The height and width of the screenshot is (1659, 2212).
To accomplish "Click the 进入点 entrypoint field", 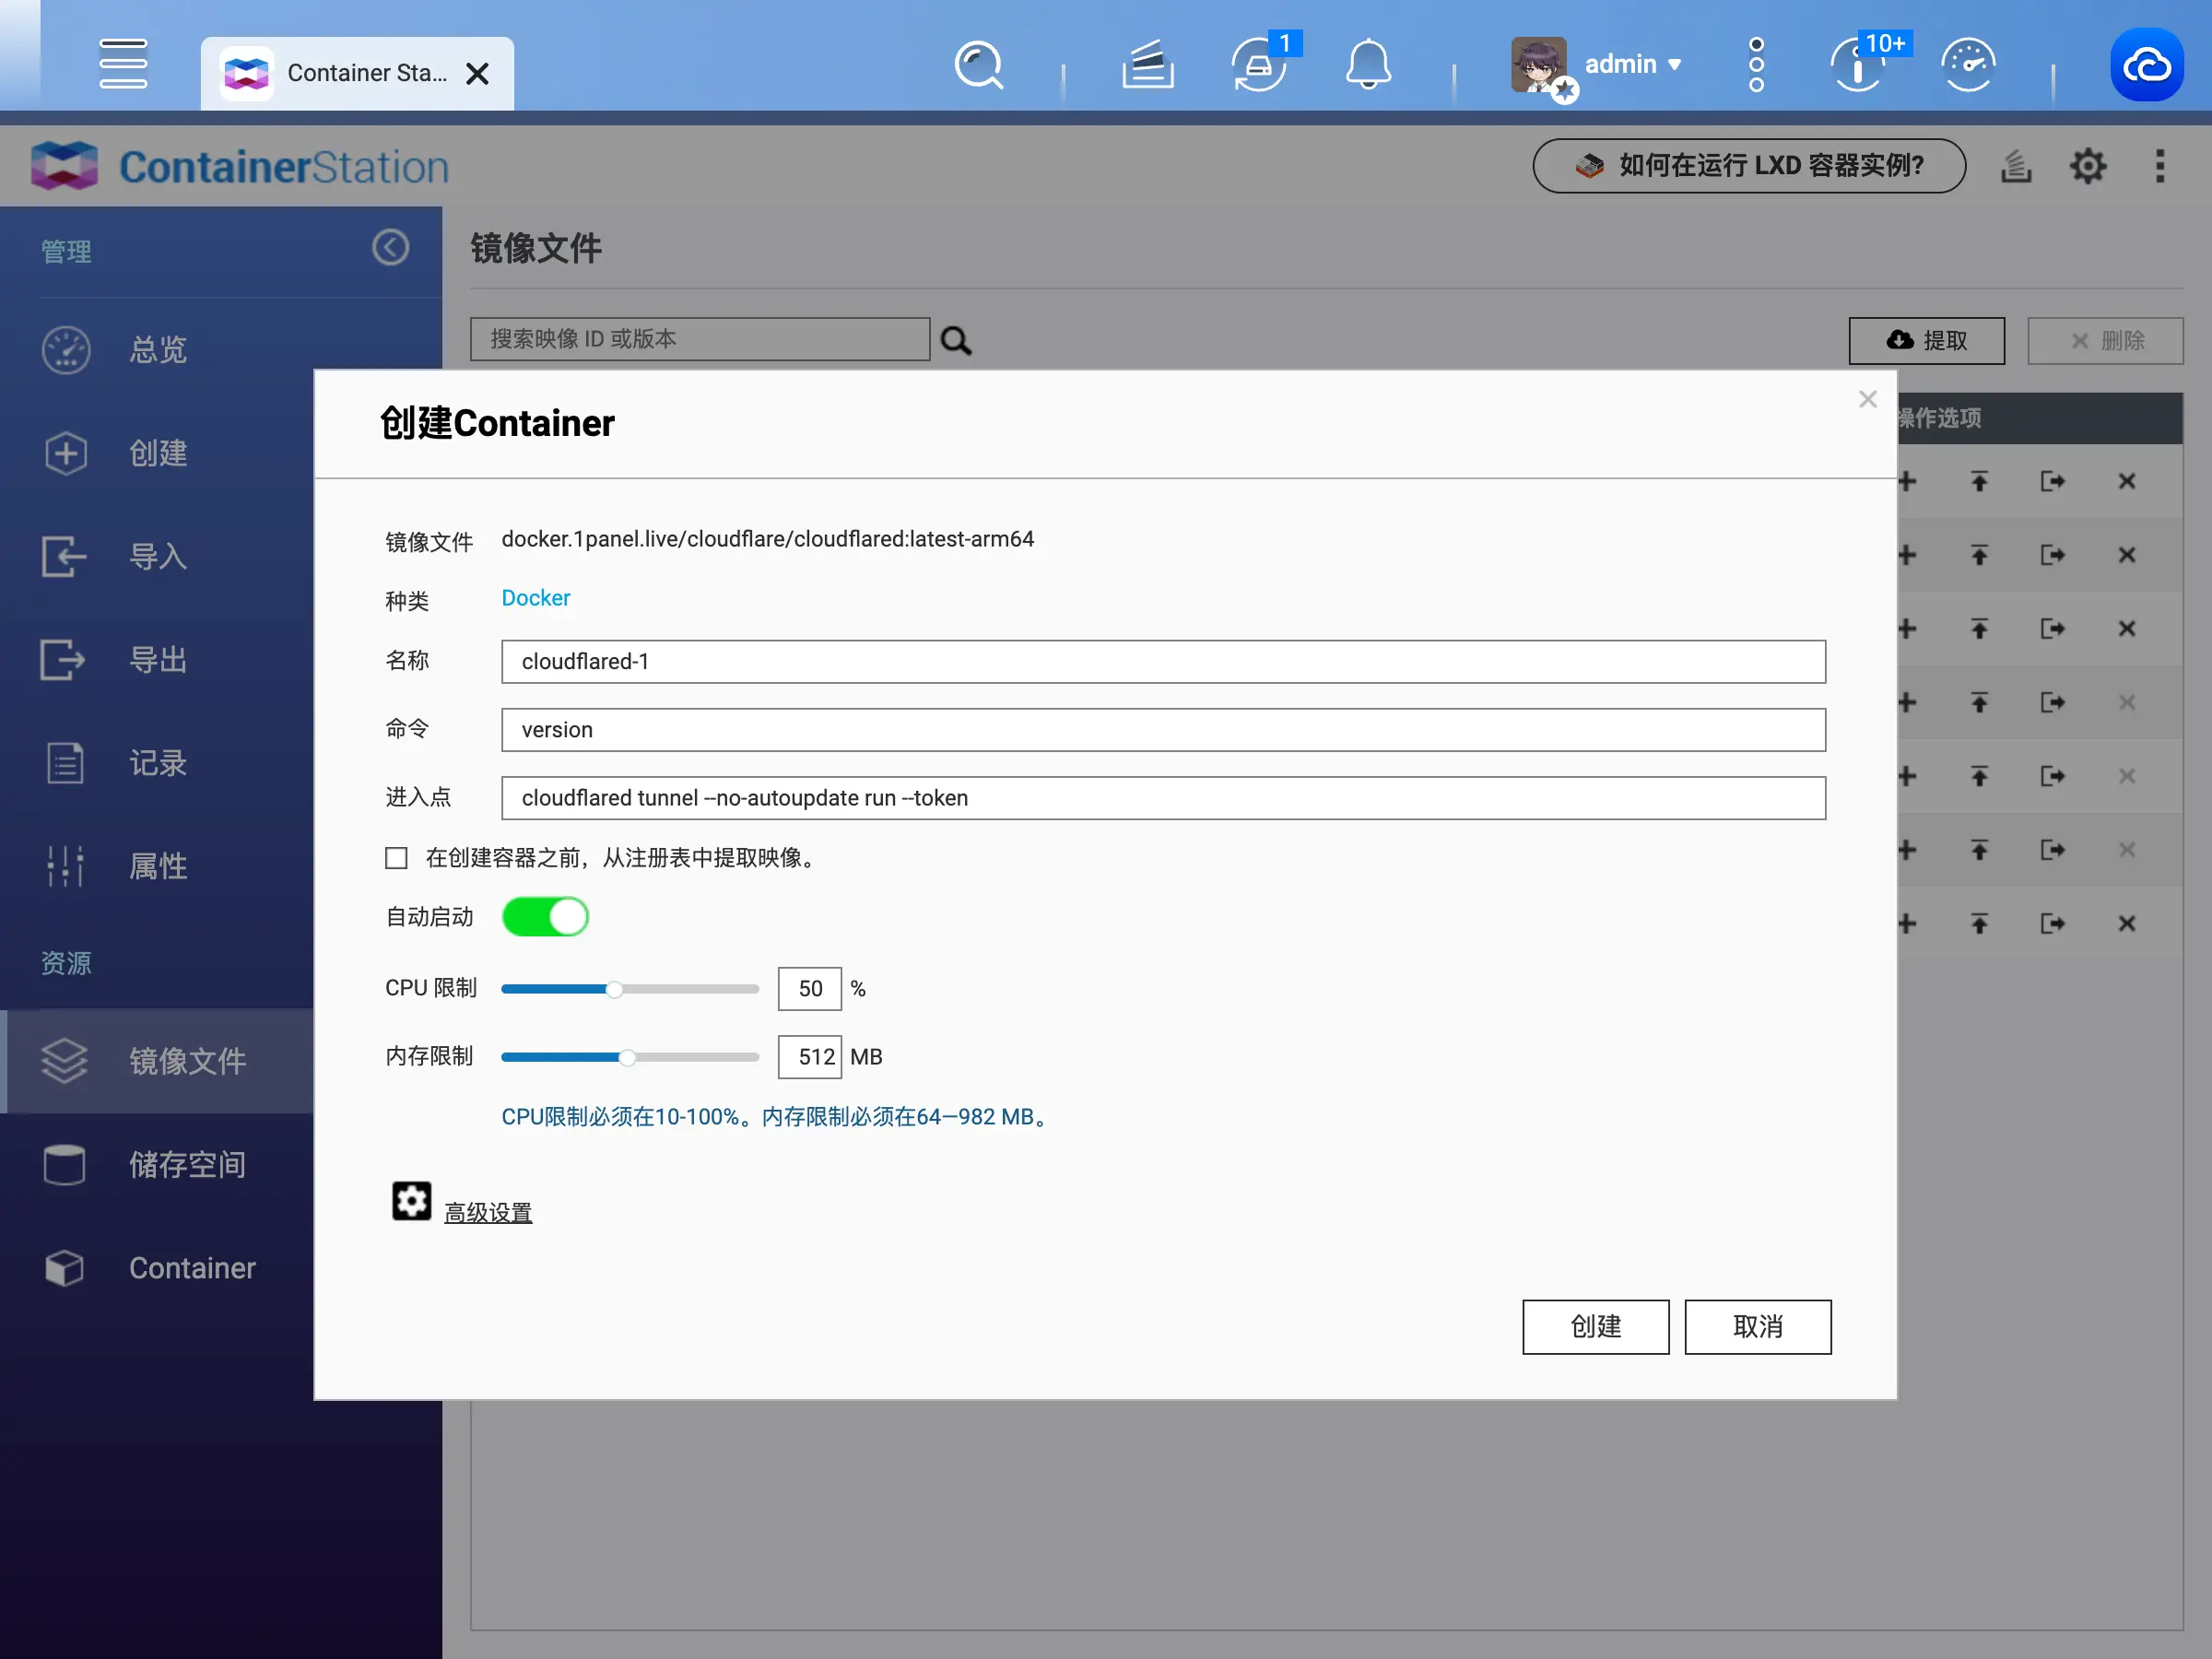I will pos(1163,798).
